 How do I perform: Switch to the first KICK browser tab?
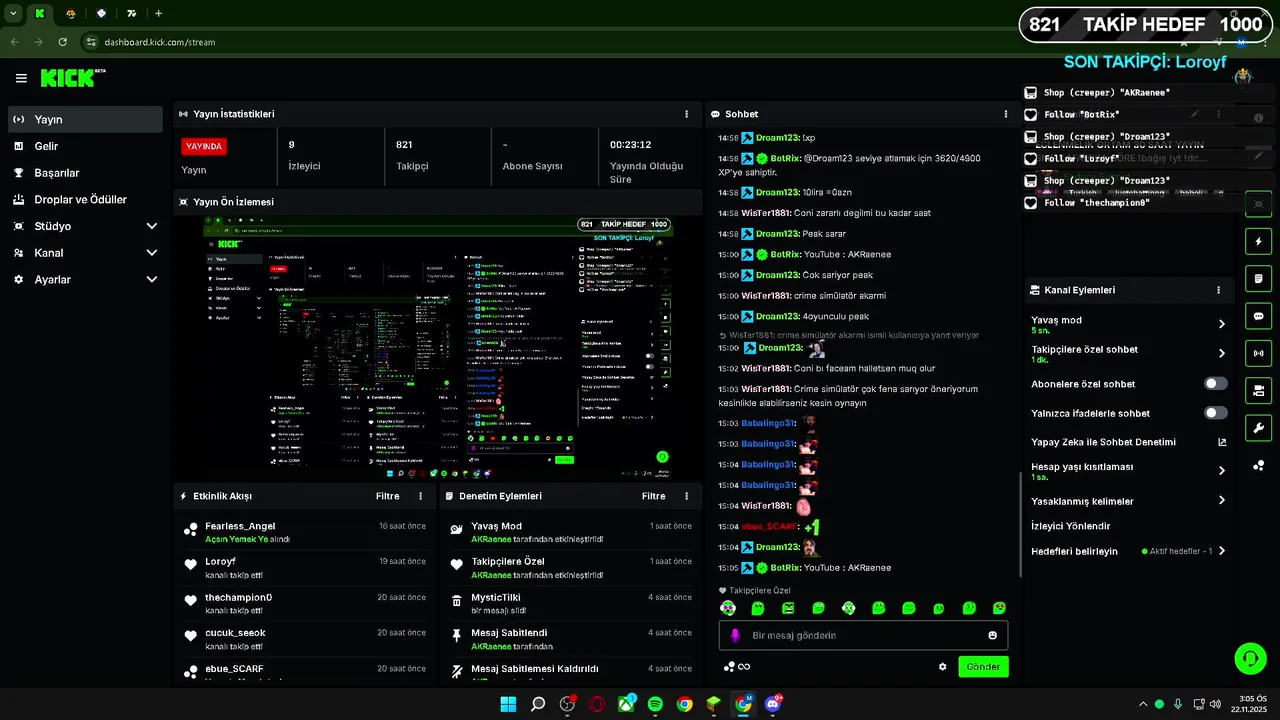(40, 13)
